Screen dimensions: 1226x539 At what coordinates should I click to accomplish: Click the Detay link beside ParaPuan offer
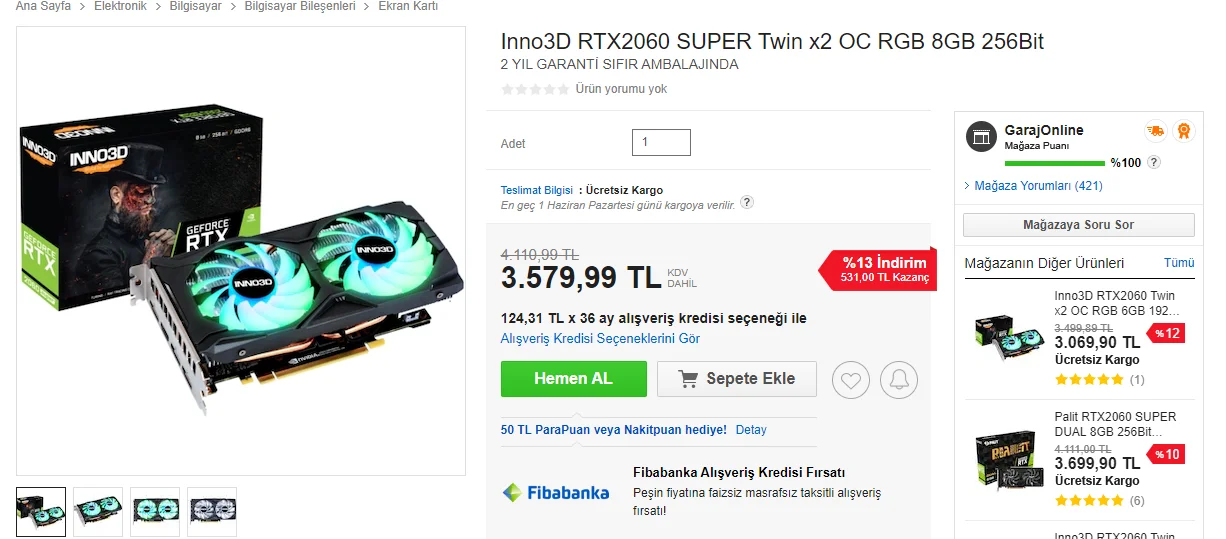click(x=751, y=430)
